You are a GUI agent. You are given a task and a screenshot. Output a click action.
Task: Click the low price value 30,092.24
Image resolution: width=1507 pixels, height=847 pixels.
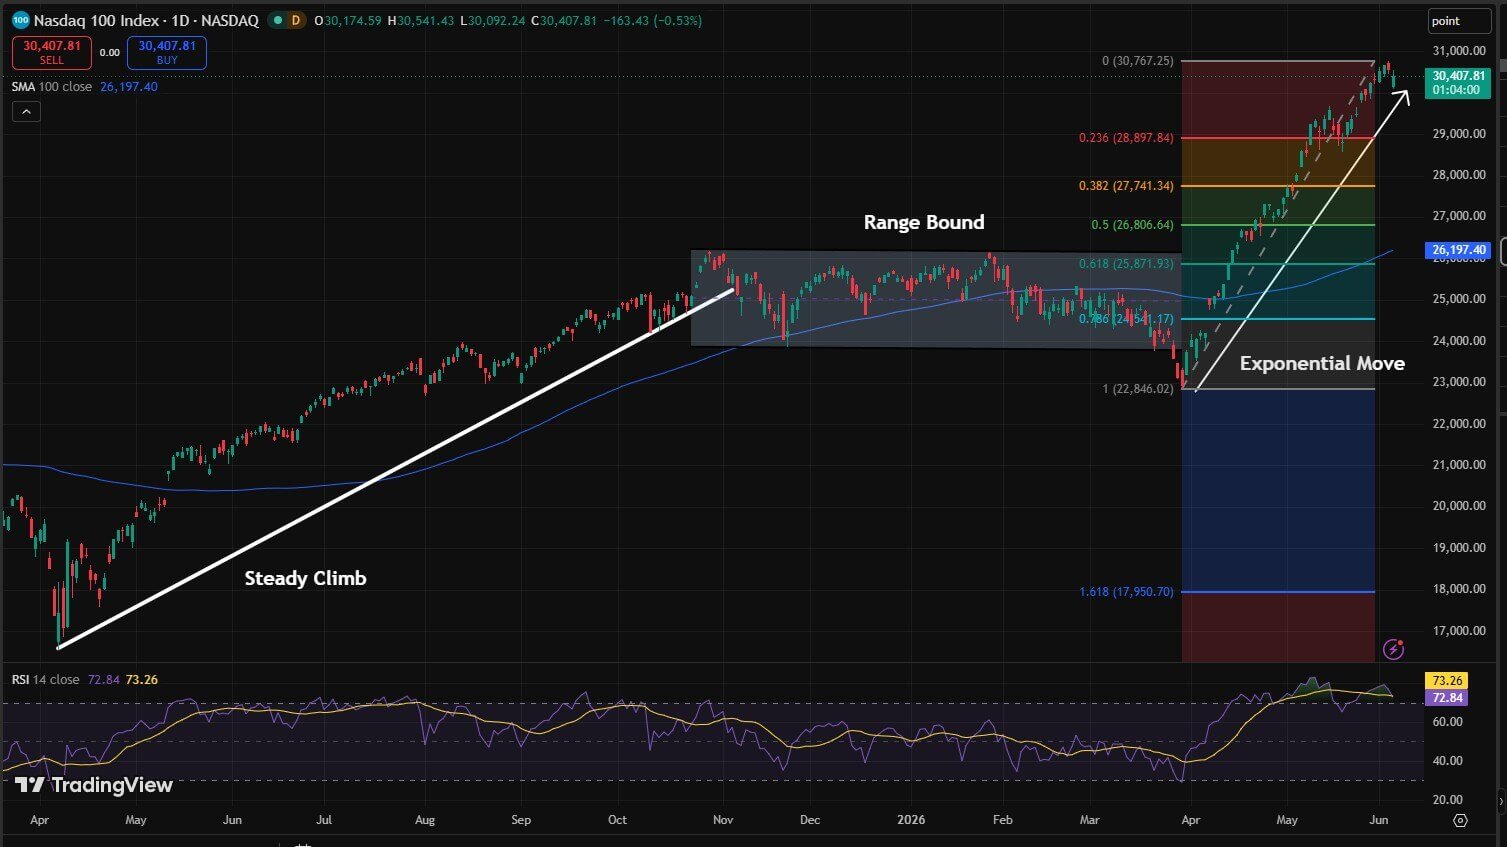496,20
